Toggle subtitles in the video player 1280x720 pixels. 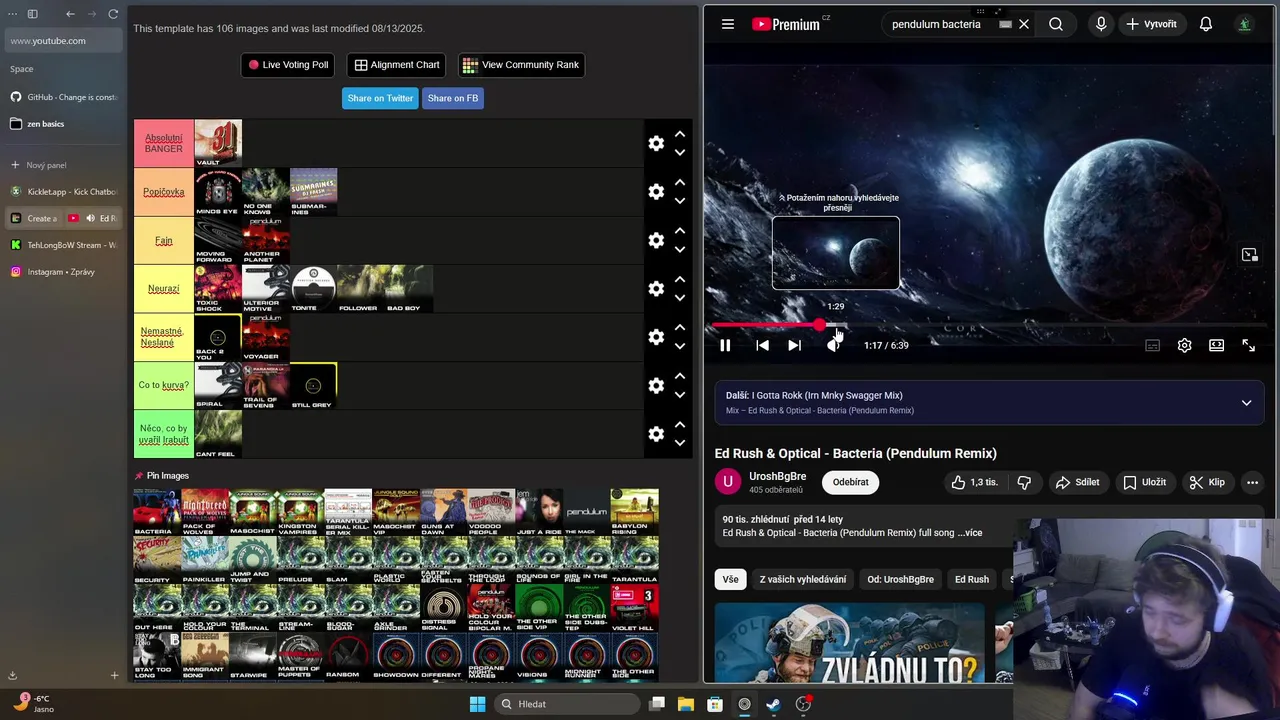pyautogui.click(x=1152, y=345)
